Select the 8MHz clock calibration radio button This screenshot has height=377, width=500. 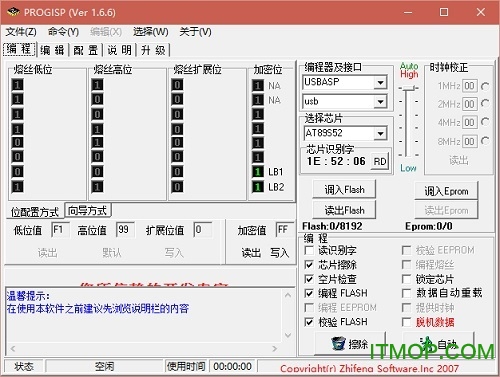pos(485,141)
